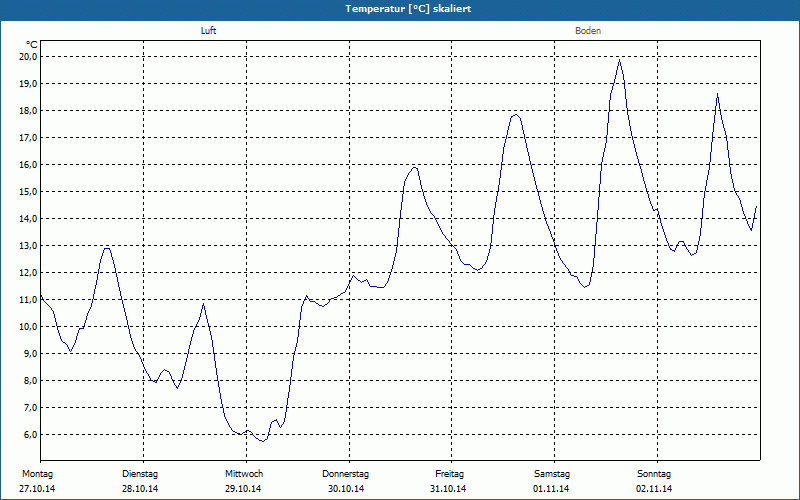Select the 10,0 y-axis label
Image resolution: width=800 pixels, height=500 pixels.
pyautogui.click(x=29, y=327)
